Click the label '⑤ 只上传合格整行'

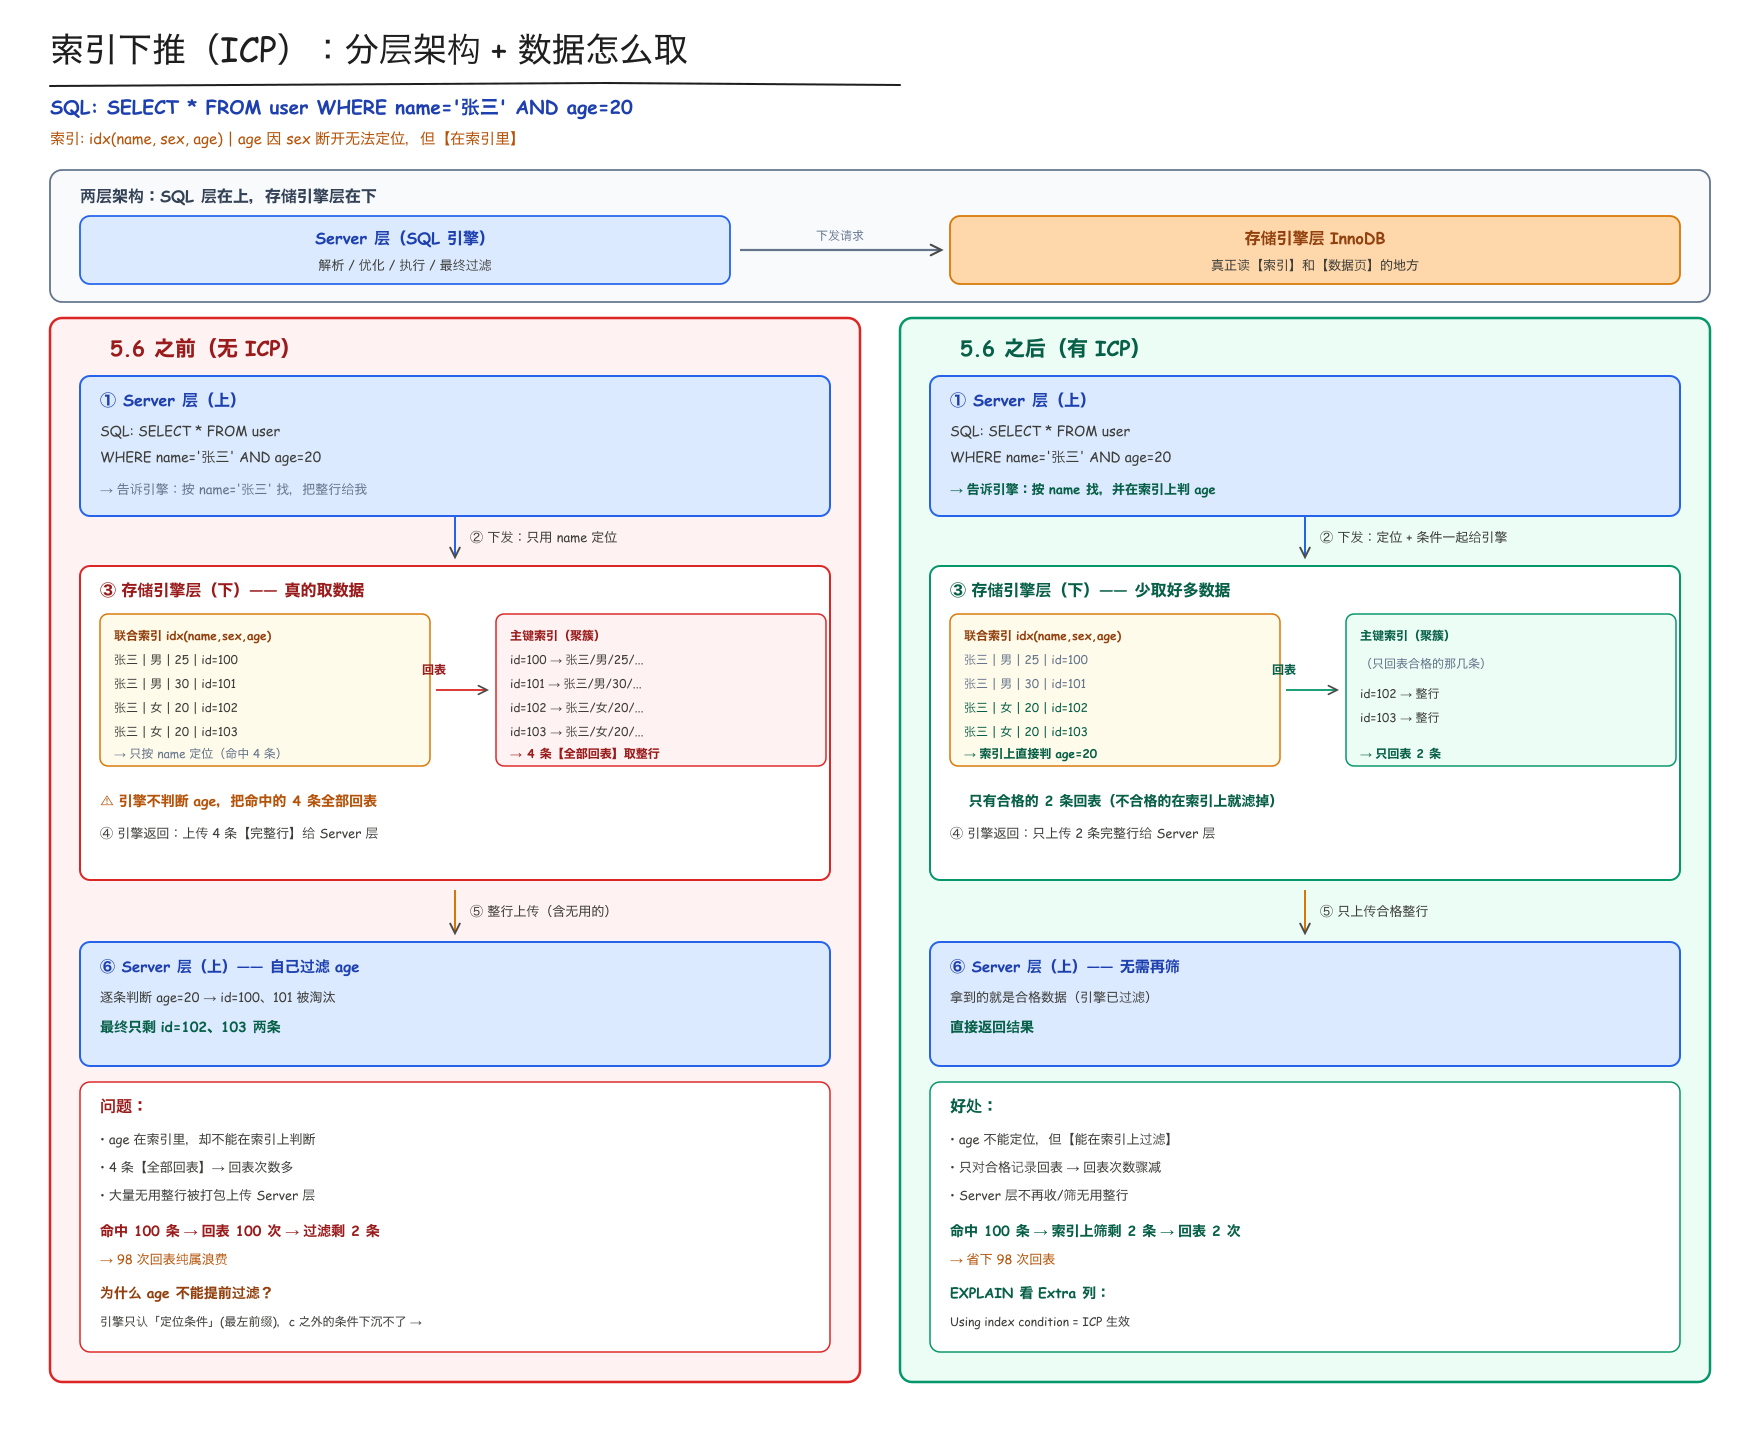[1374, 911]
